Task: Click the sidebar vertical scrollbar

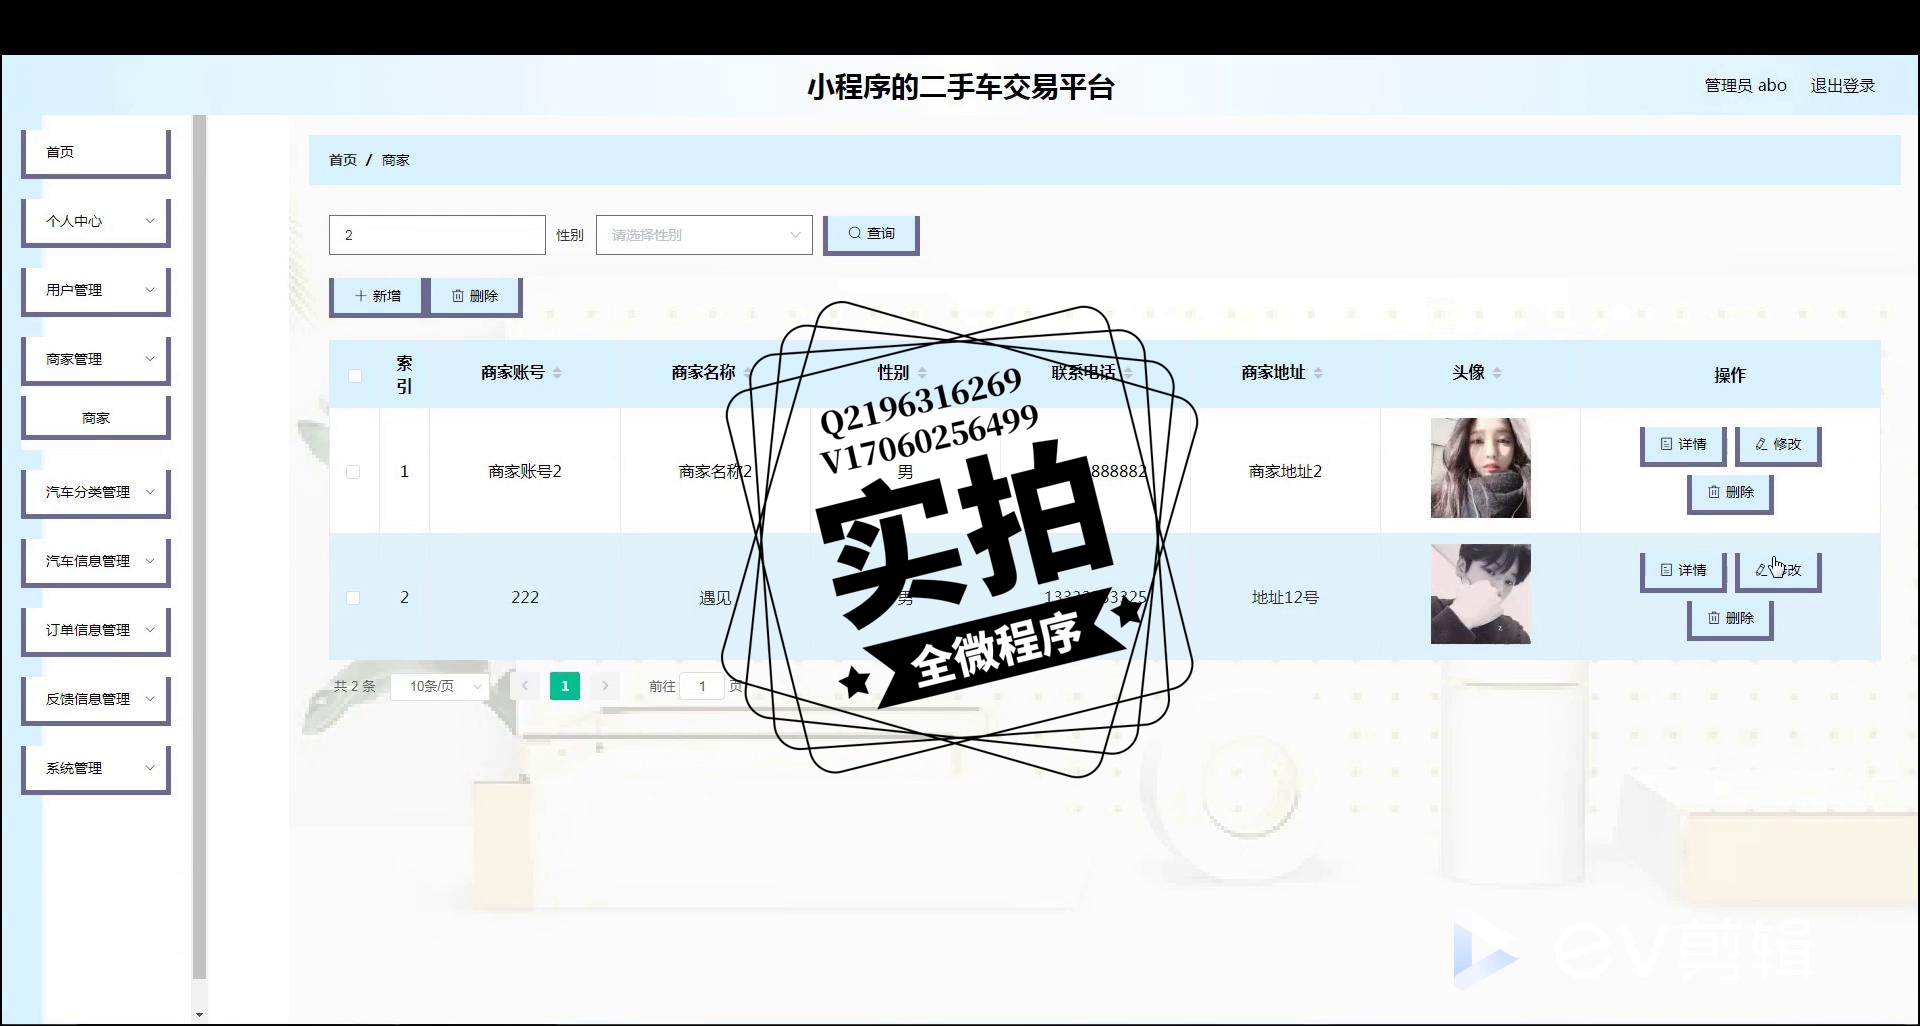Action: click(x=199, y=547)
